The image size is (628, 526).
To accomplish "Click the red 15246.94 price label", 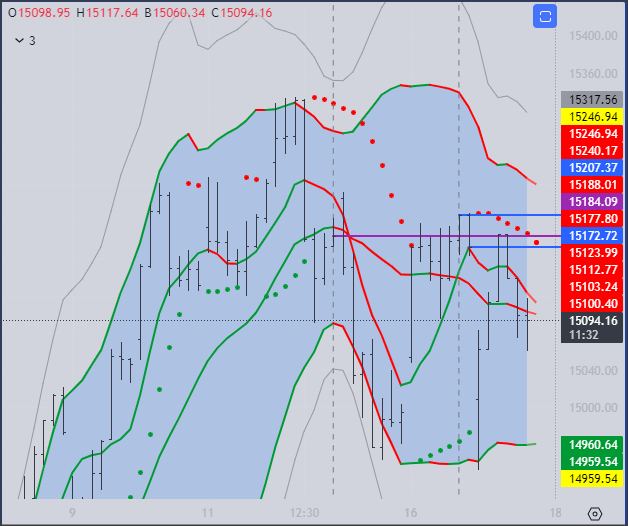I will click(592, 133).
